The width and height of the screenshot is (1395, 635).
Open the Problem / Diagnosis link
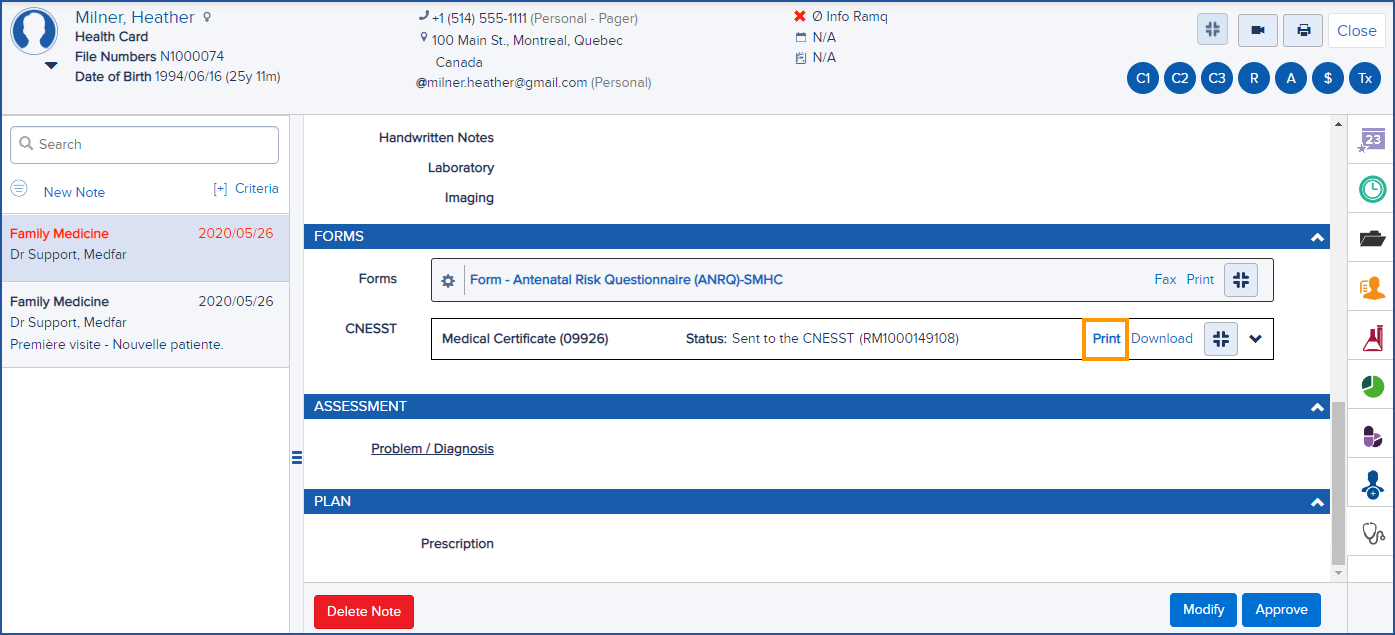point(432,448)
